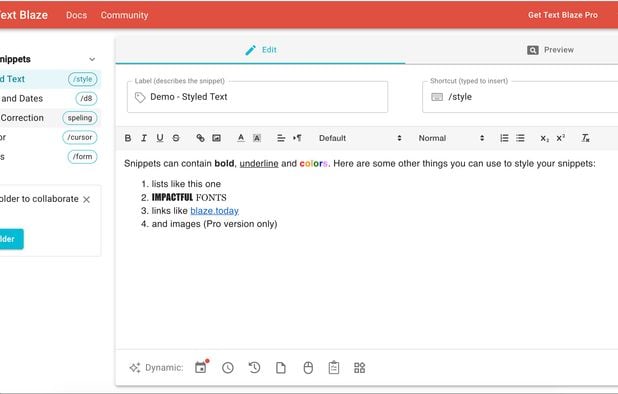Insert the dynamic page document command
This screenshot has width=618, height=394.
click(x=281, y=368)
